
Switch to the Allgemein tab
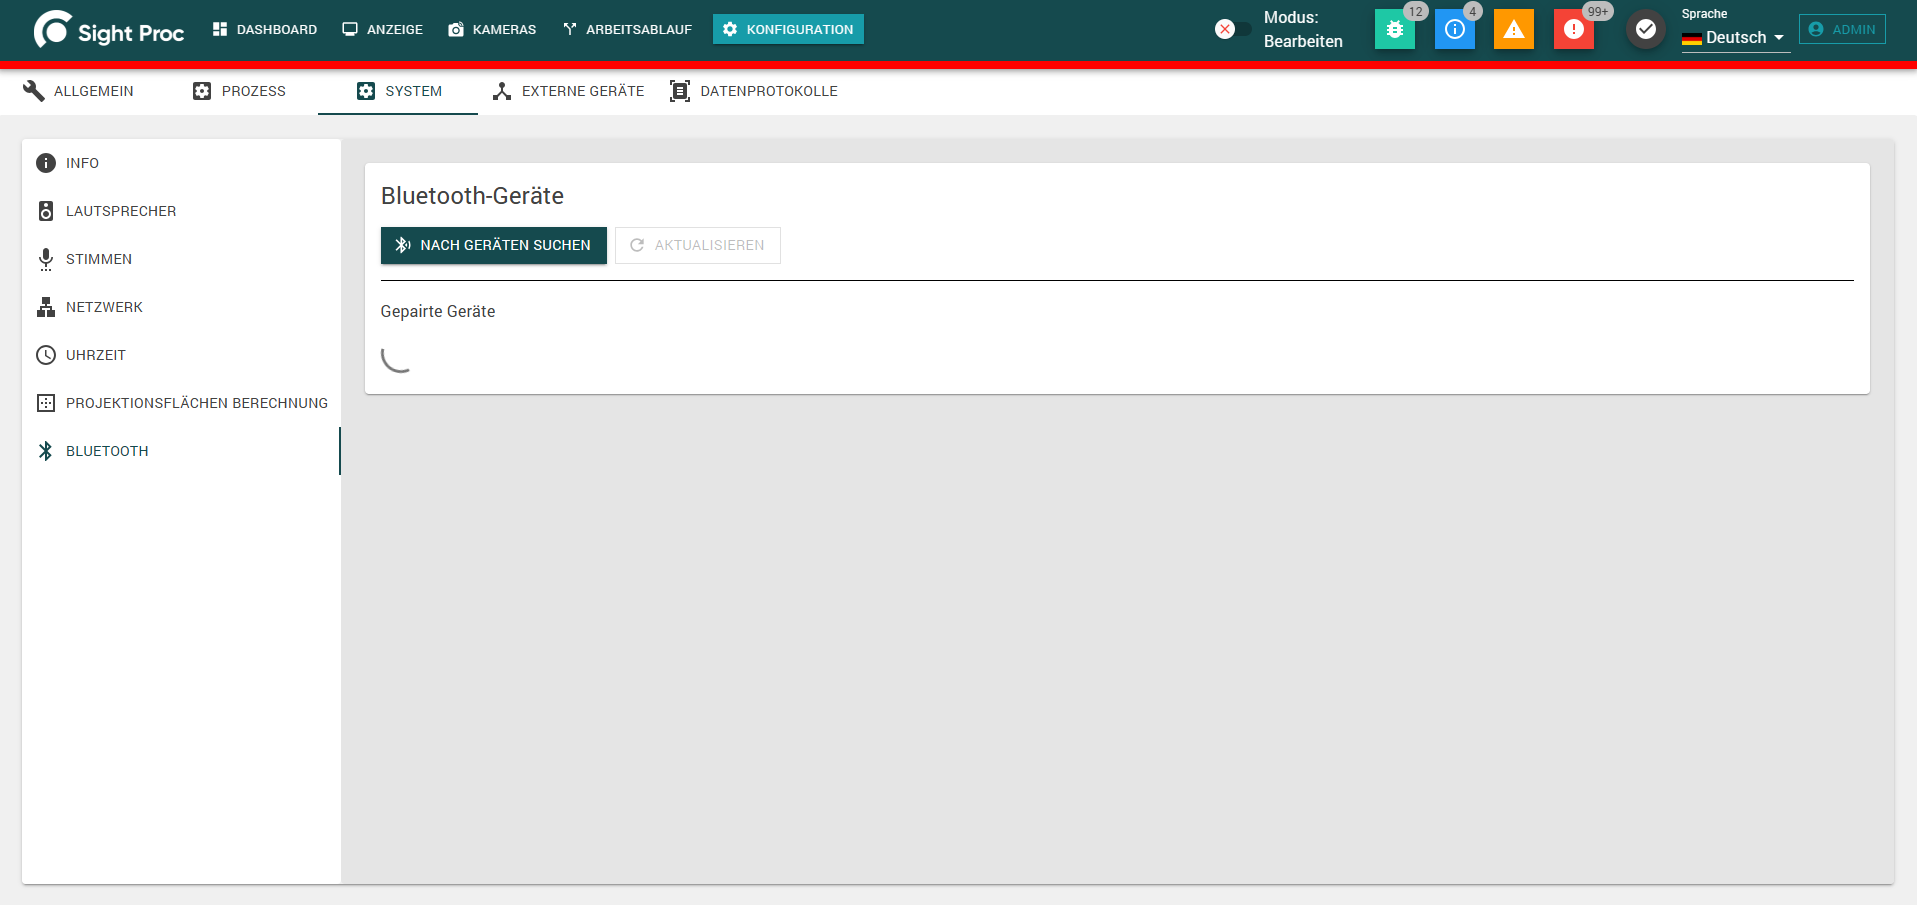[x=80, y=91]
